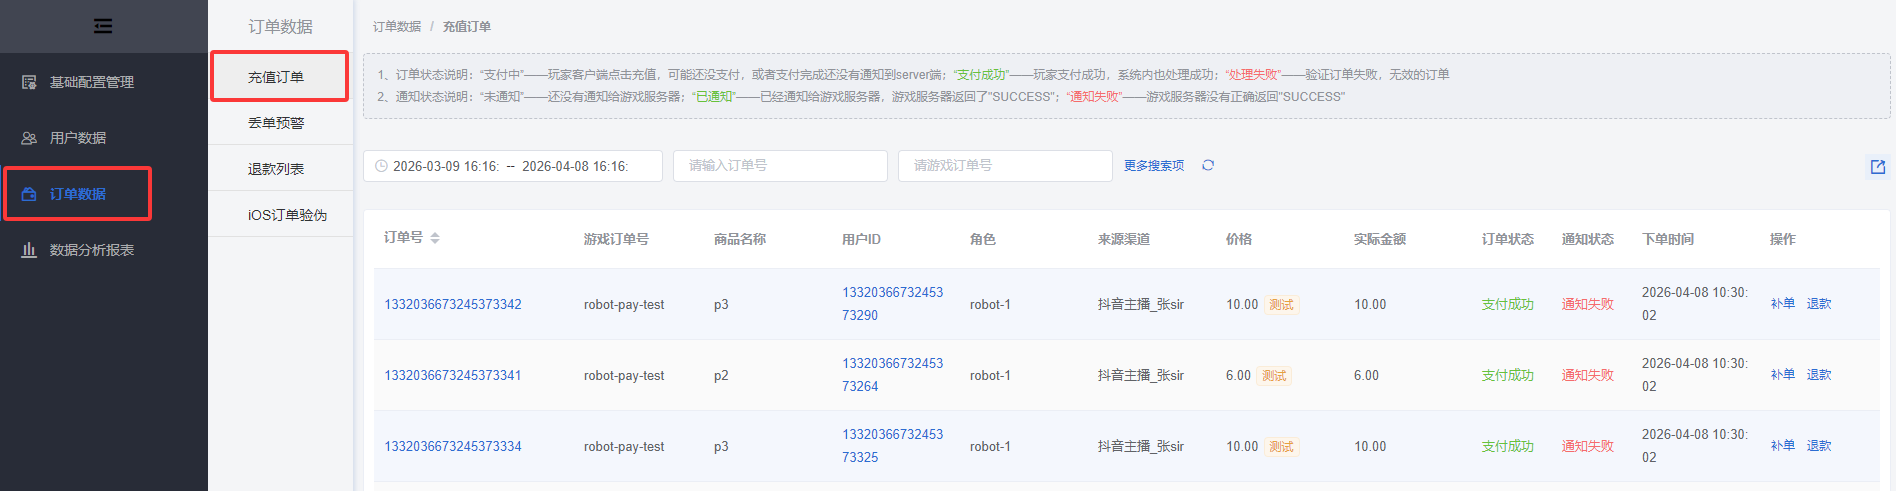Click the 用户数据 users icon
1896x491 pixels.
coord(29,138)
